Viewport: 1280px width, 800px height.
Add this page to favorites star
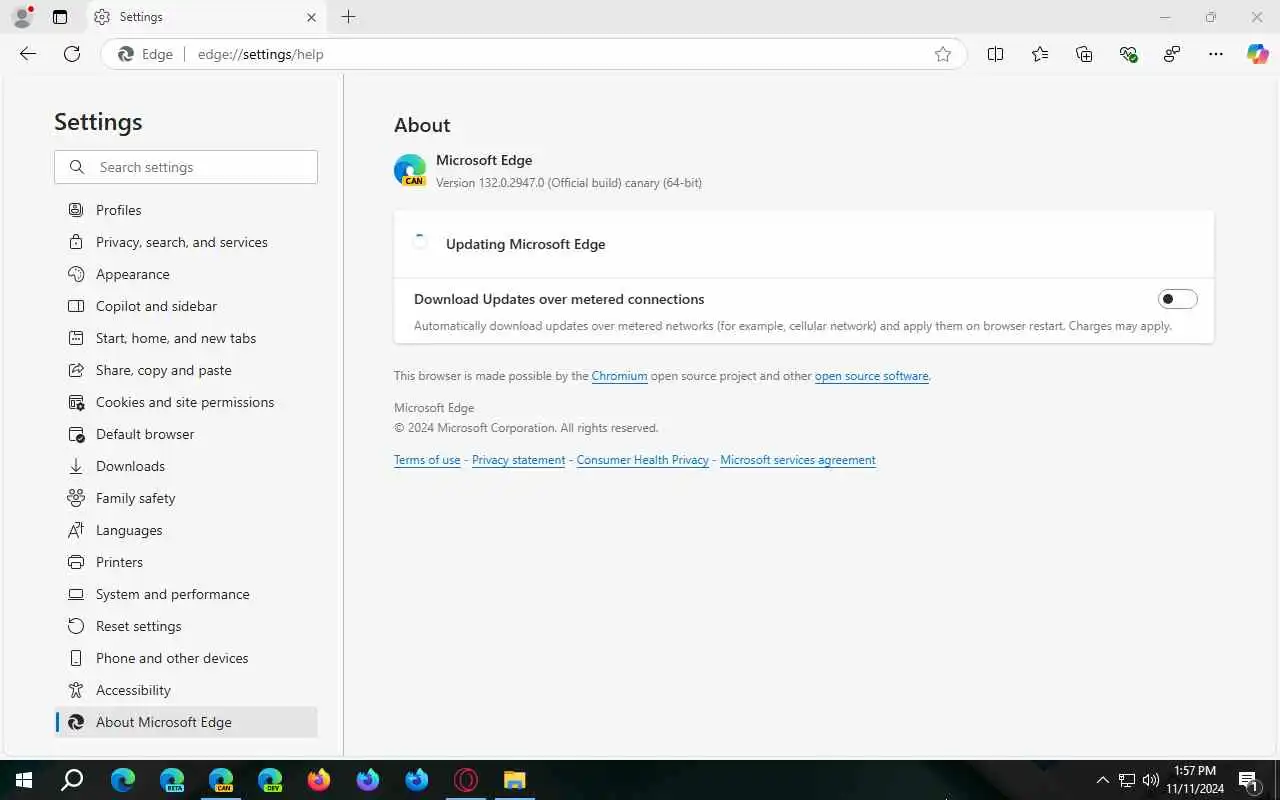click(x=942, y=54)
